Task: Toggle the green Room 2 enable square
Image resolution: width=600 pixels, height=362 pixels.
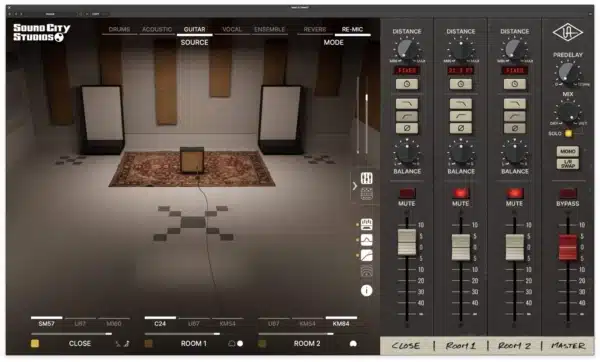Action: pyautogui.click(x=262, y=343)
